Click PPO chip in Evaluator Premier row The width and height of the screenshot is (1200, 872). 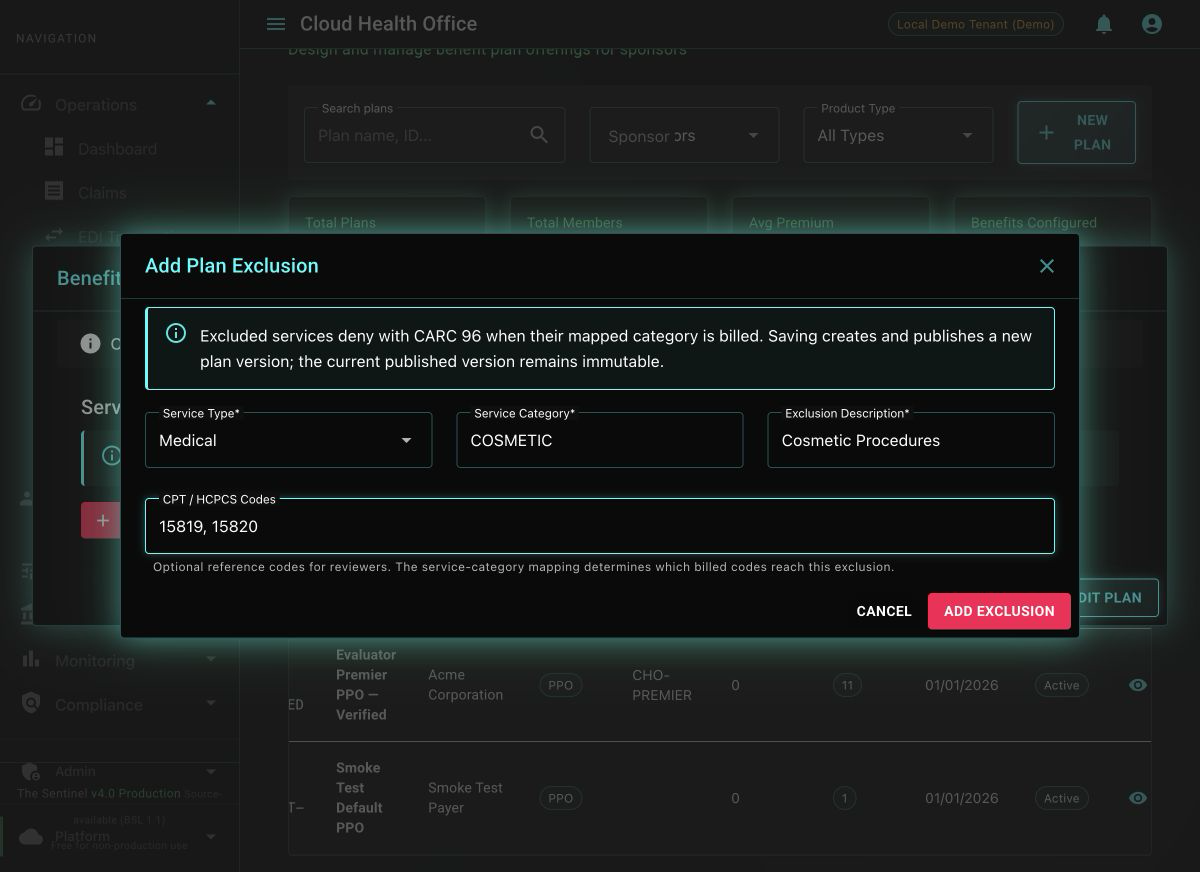point(561,685)
